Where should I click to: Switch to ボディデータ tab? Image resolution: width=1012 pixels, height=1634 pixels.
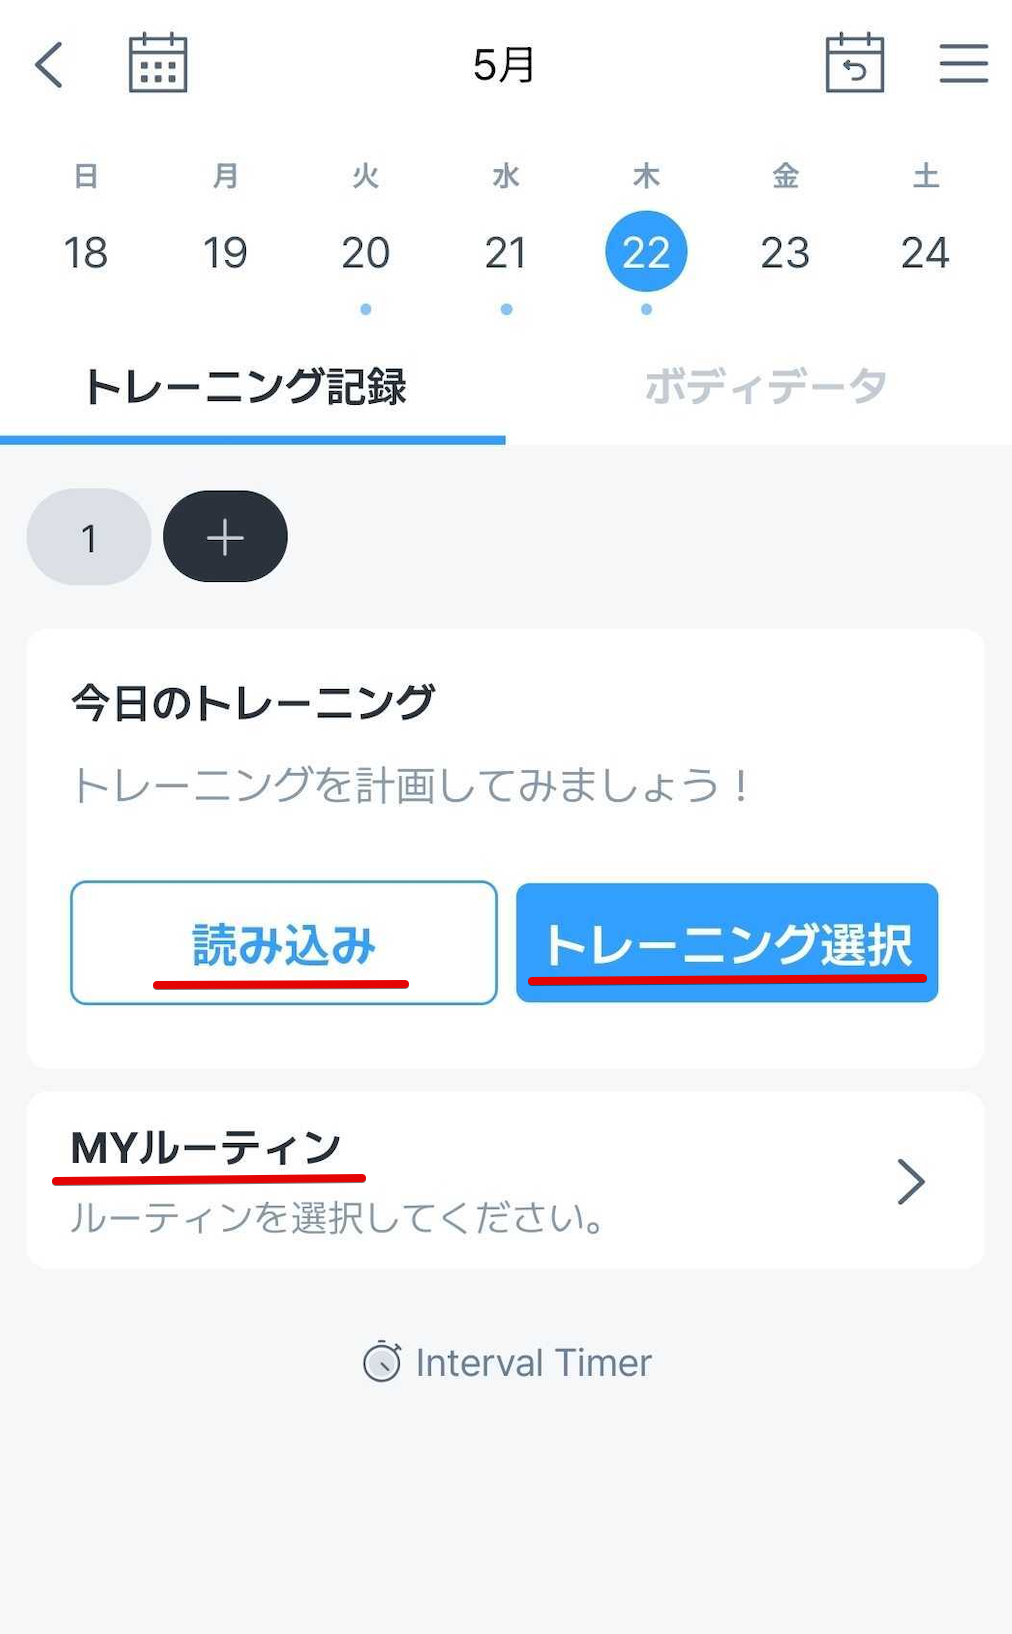765,386
